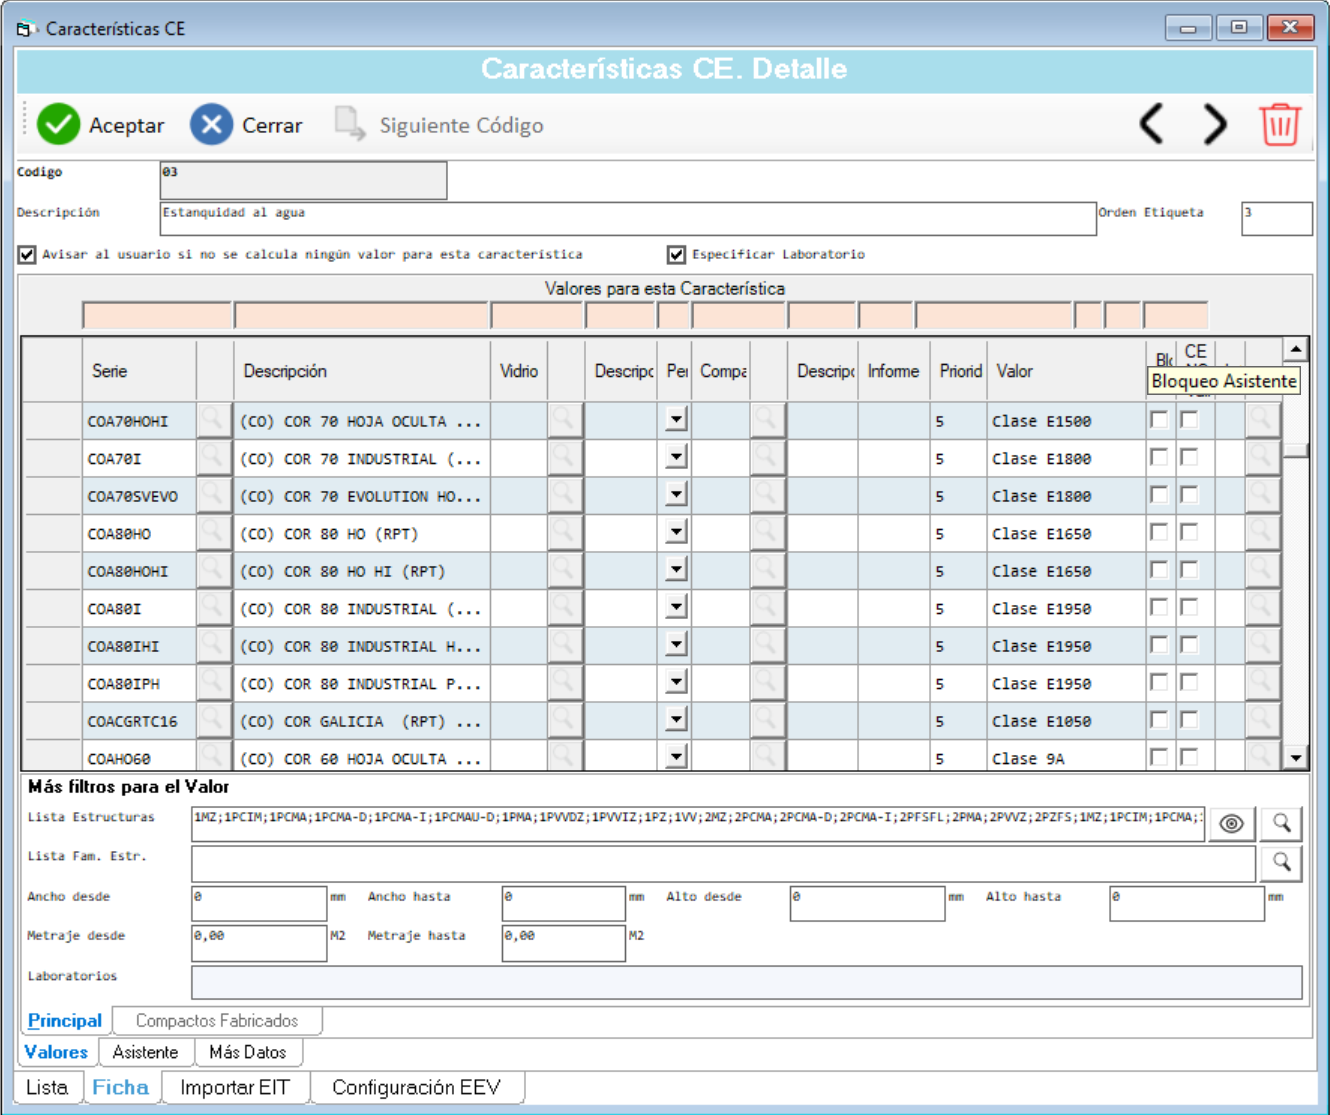Go to next record with right arrow
Image resolution: width=1330 pixels, height=1115 pixels.
(1215, 125)
